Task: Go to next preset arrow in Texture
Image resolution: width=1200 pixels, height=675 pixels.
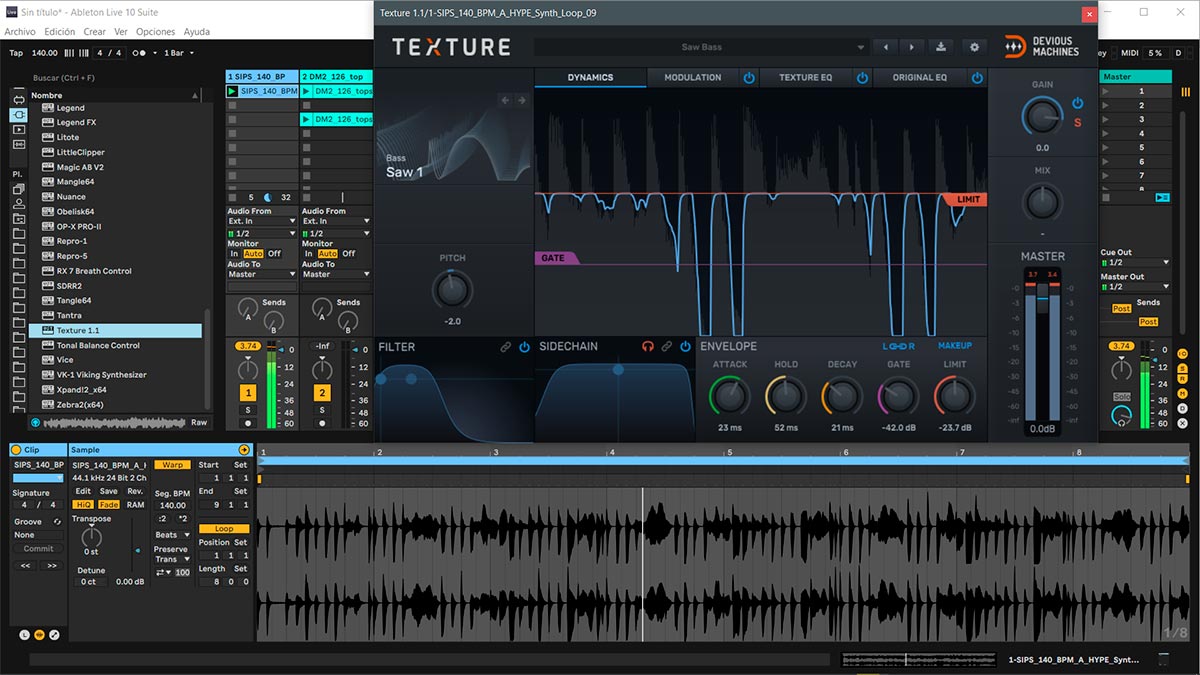Action: point(911,47)
